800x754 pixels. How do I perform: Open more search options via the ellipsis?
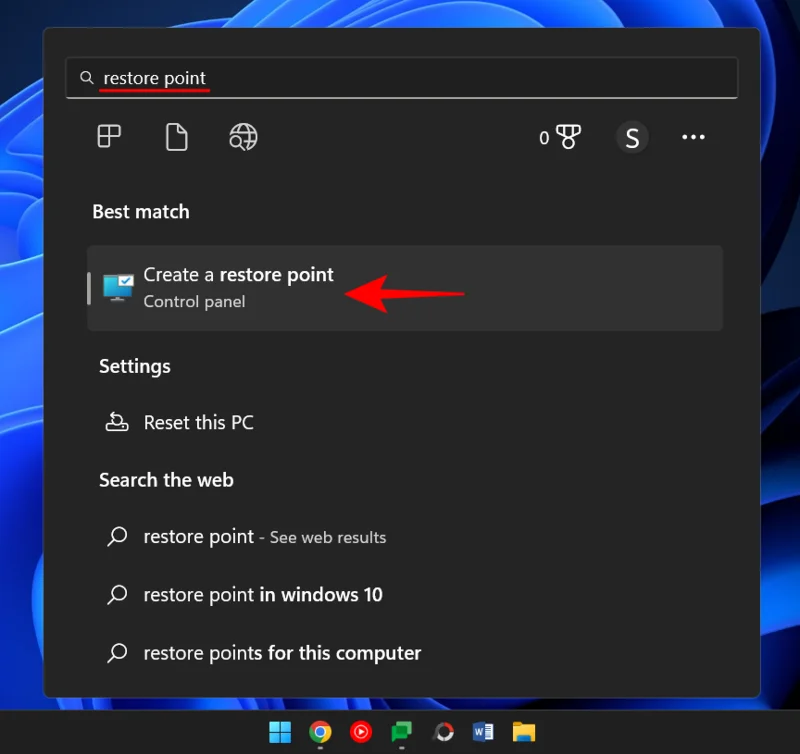[x=693, y=137]
